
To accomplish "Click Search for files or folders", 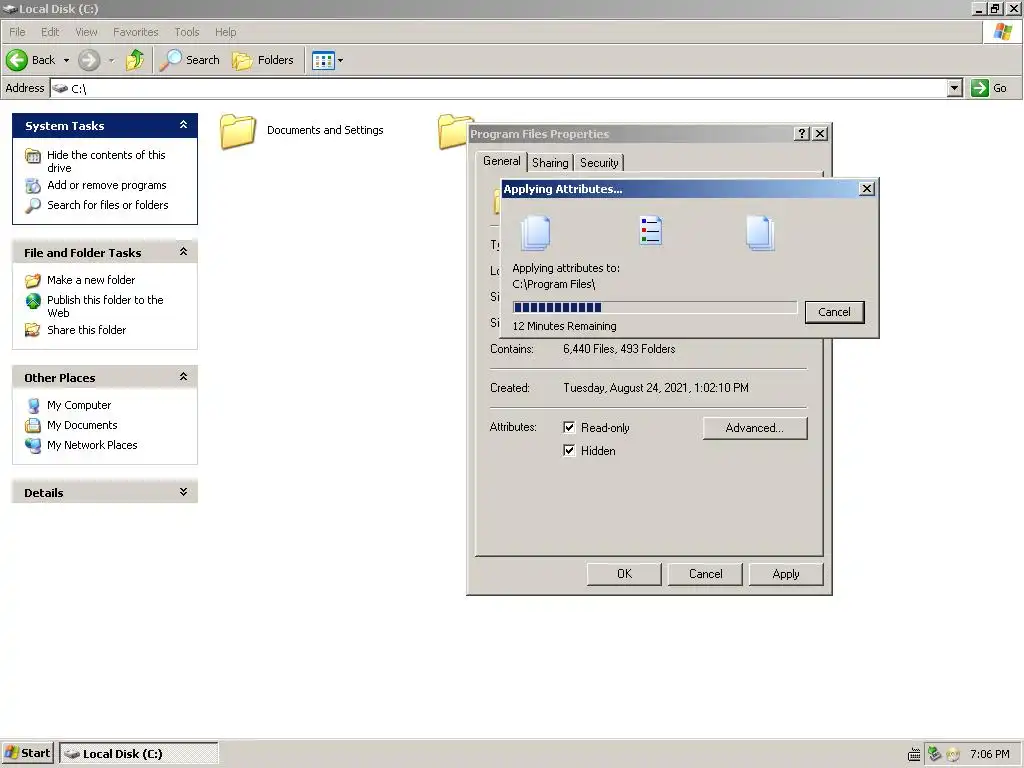I will tap(108, 205).
